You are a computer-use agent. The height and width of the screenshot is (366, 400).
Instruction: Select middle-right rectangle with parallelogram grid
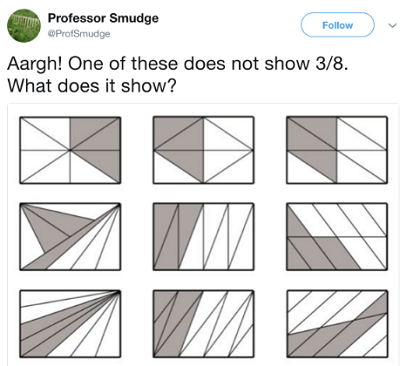337,236
